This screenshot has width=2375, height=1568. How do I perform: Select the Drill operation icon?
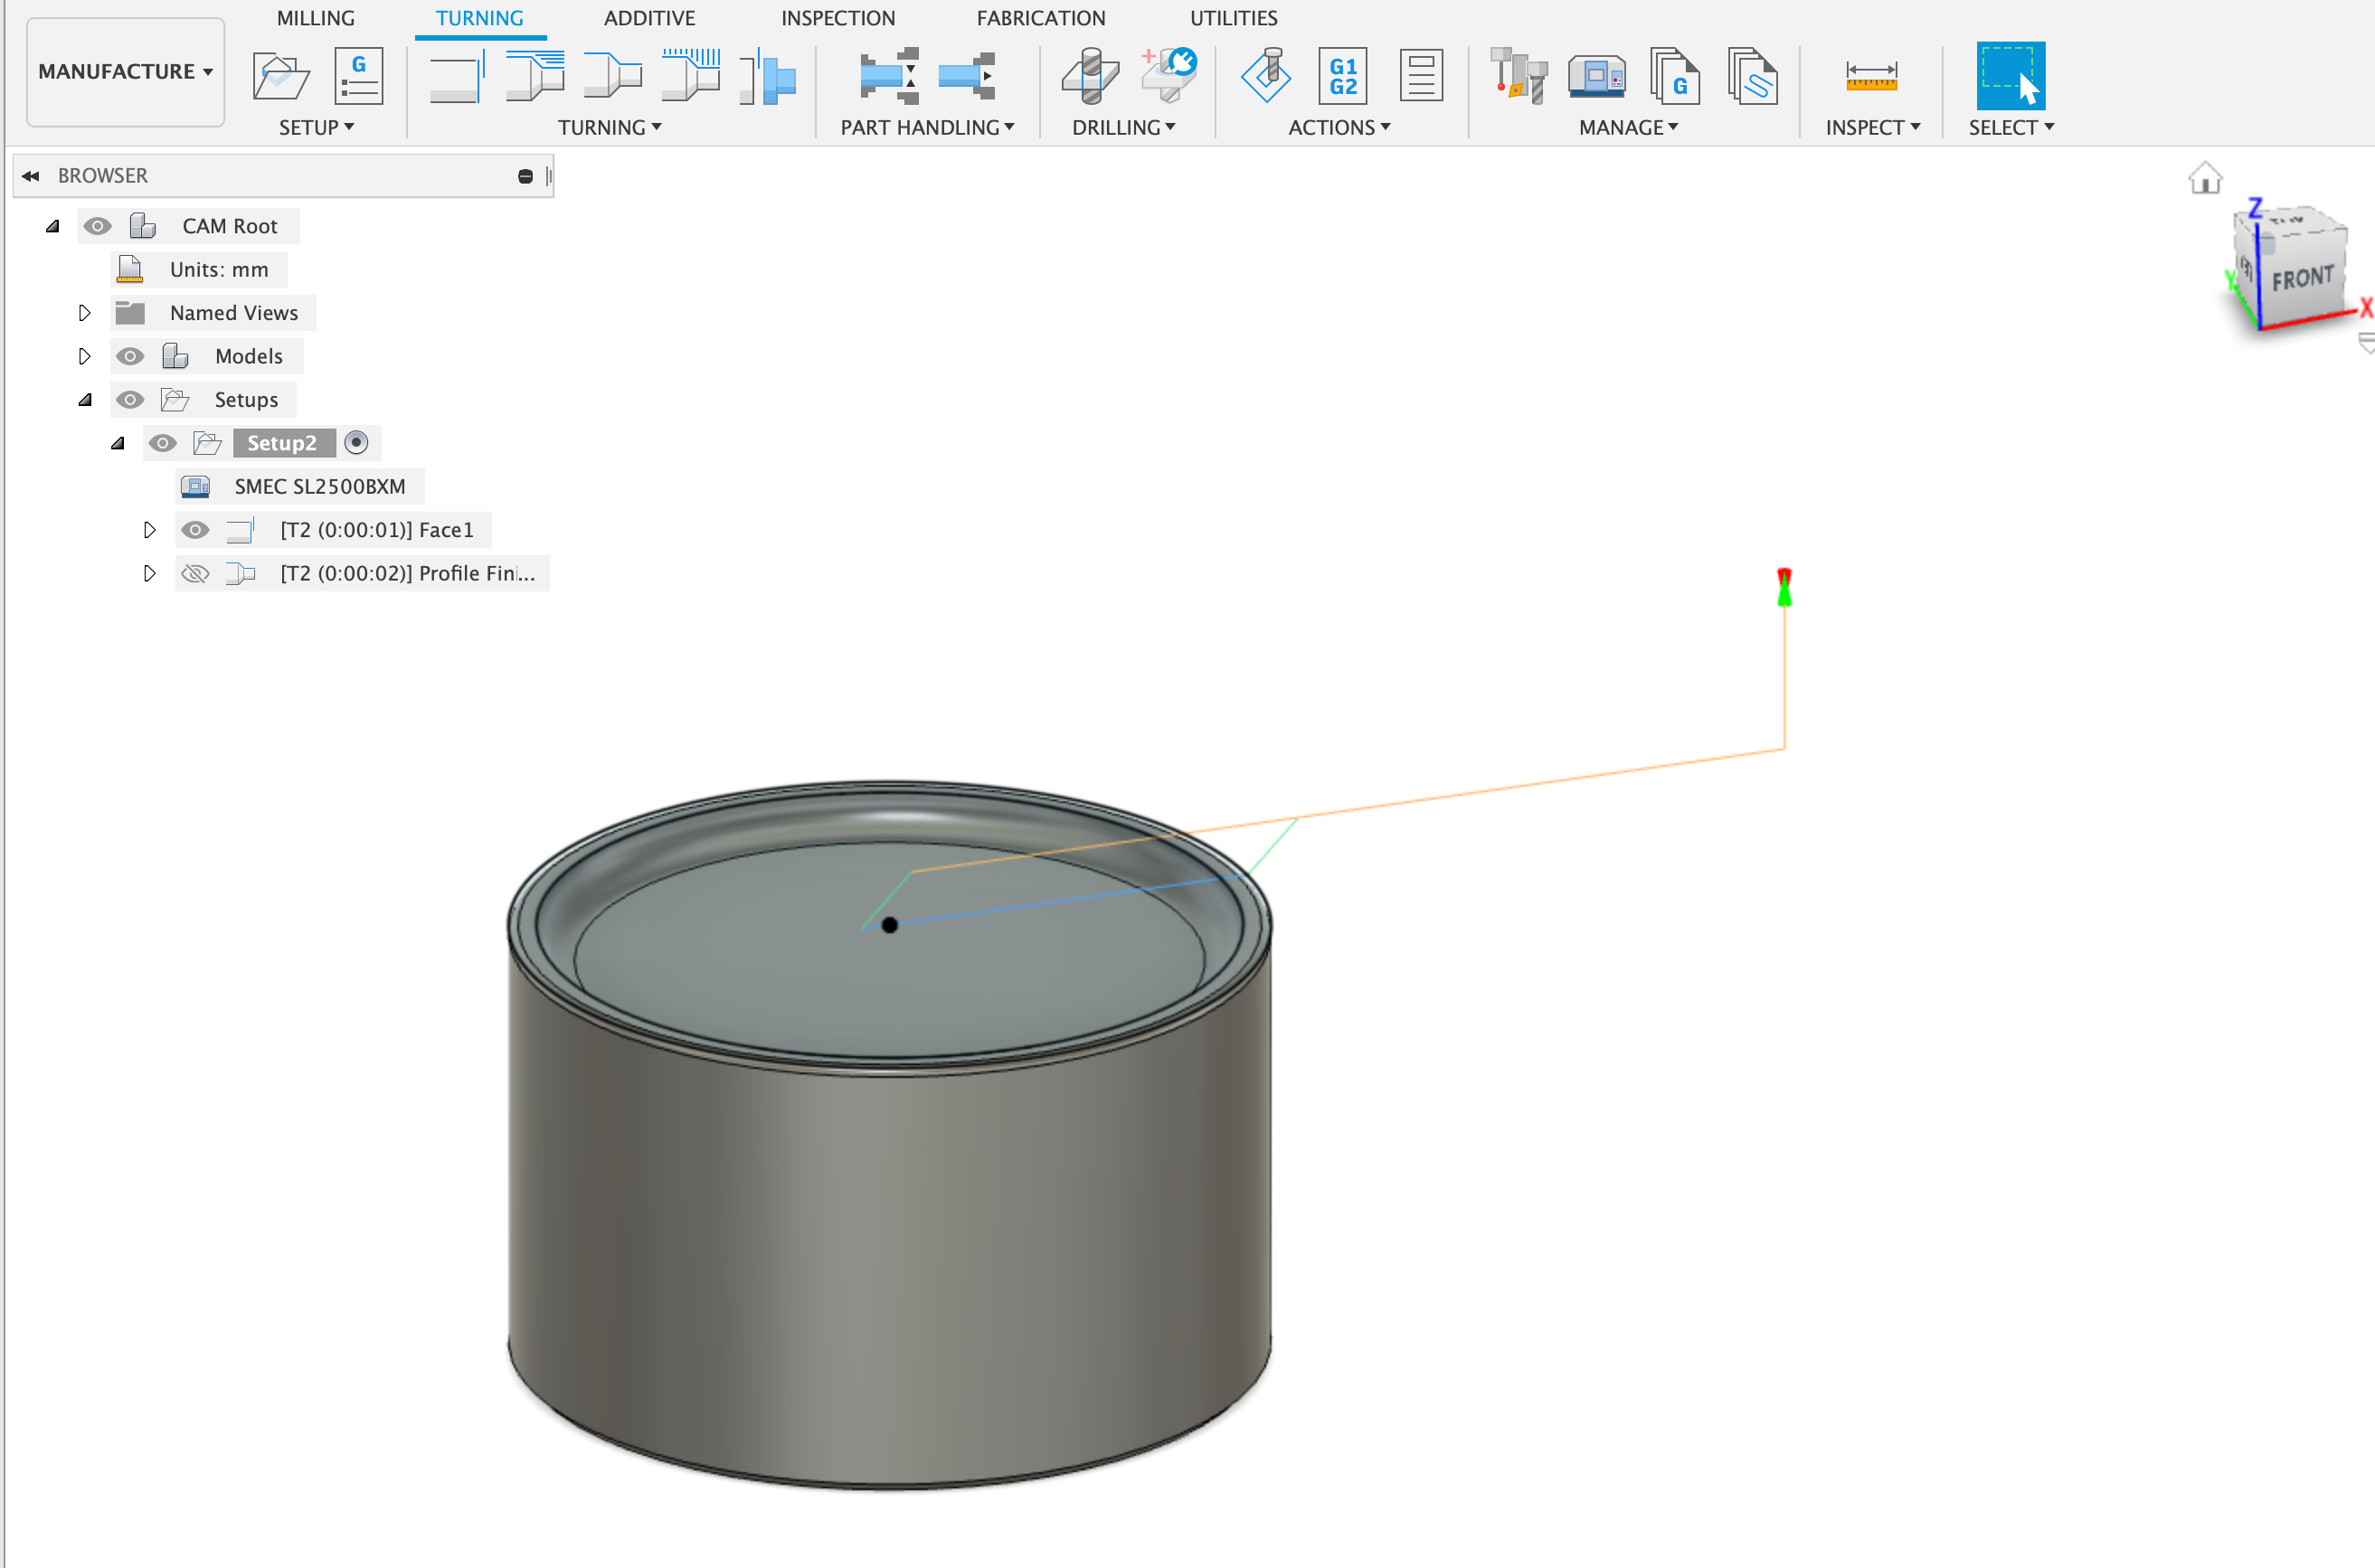click(1089, 75)
